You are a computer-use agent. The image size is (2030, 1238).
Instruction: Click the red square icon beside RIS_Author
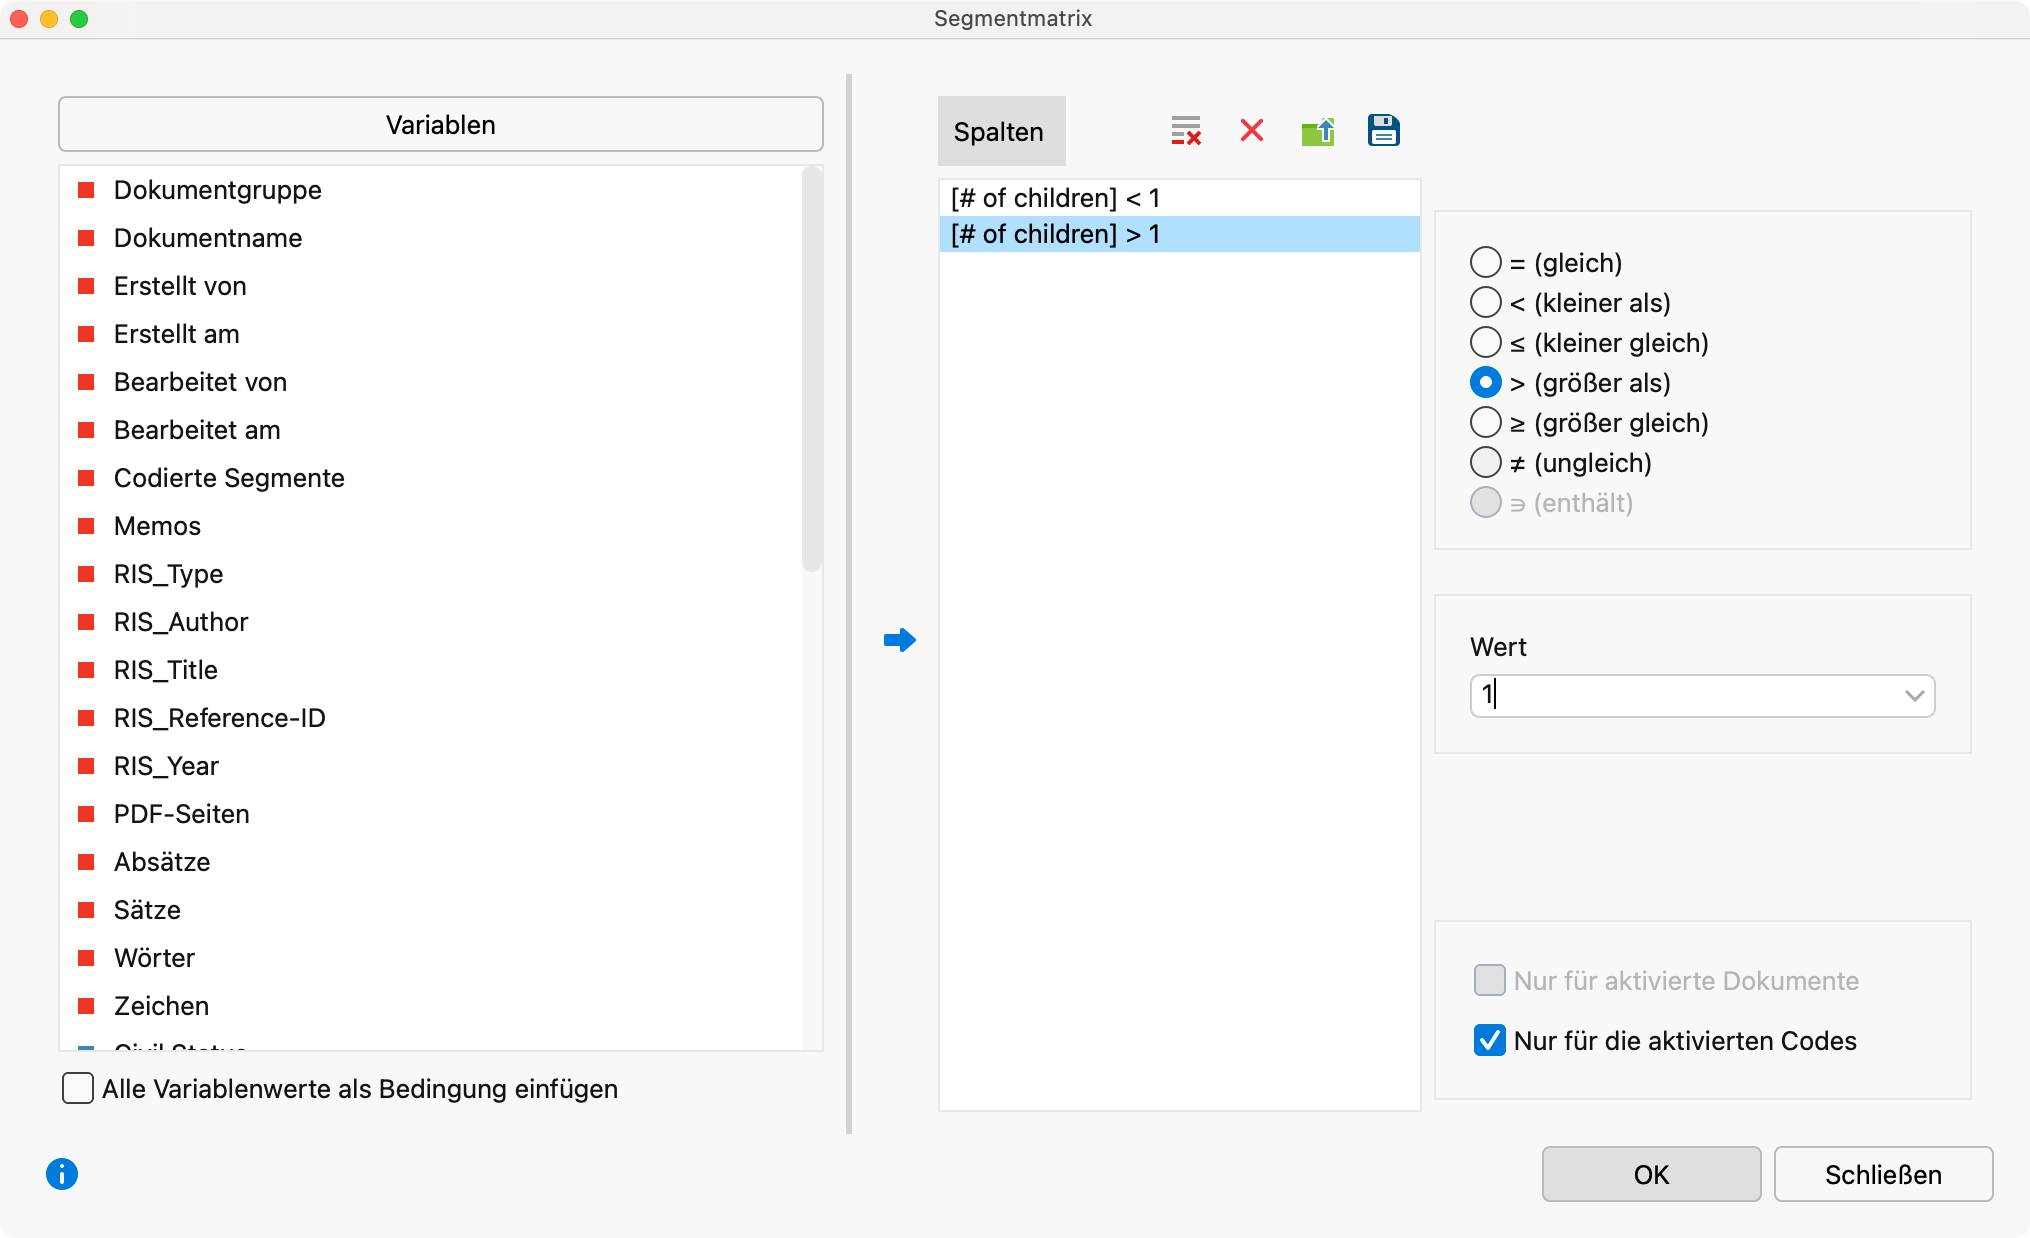point(86,622)
